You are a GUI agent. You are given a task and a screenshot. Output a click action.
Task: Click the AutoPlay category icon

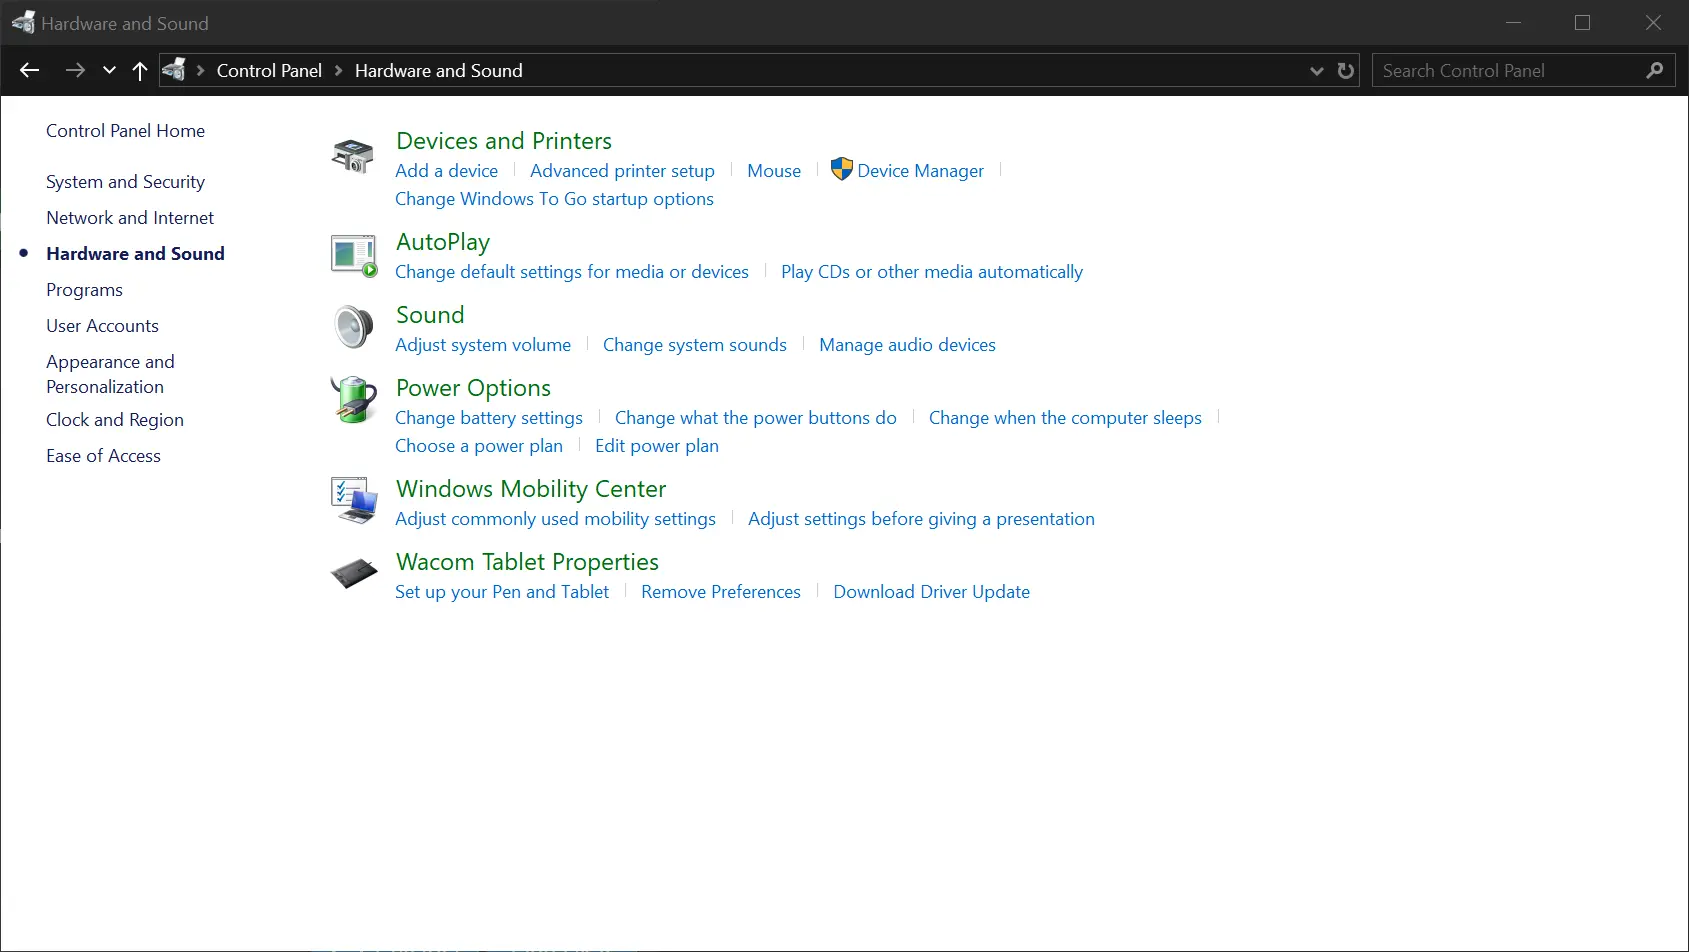tap(354, 256)
